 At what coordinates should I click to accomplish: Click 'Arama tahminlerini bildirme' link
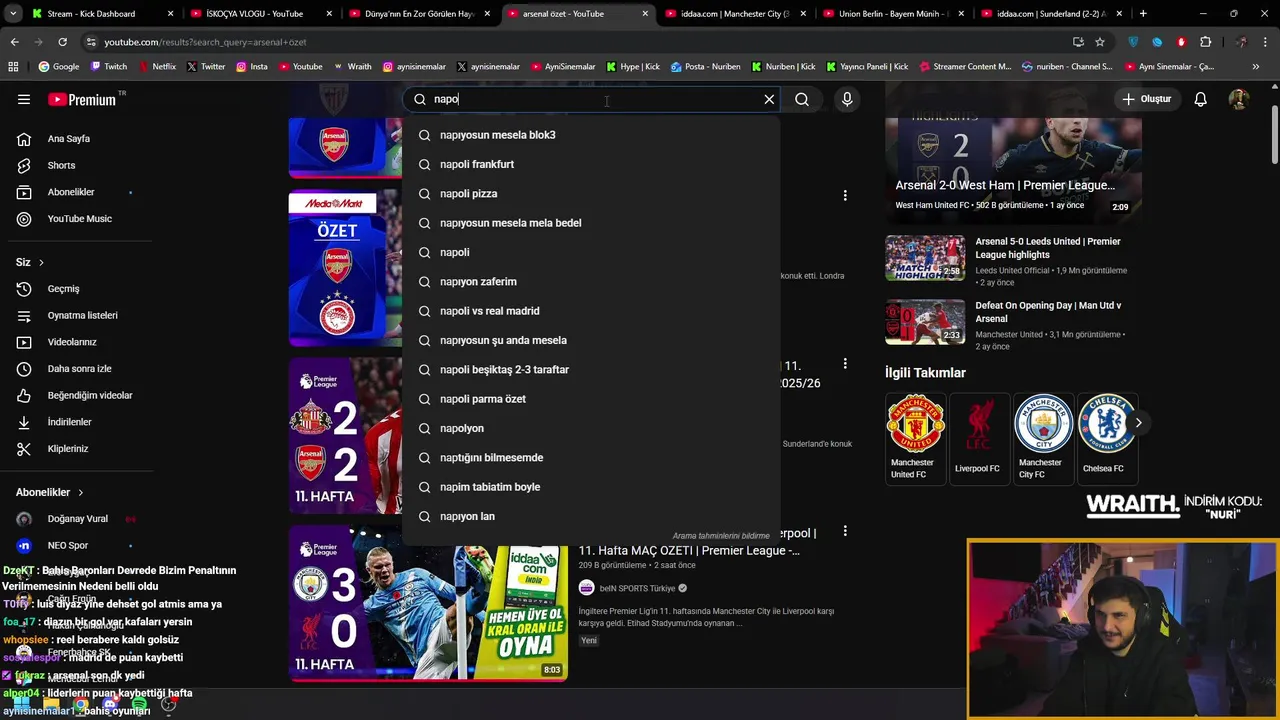pos(721,536)
